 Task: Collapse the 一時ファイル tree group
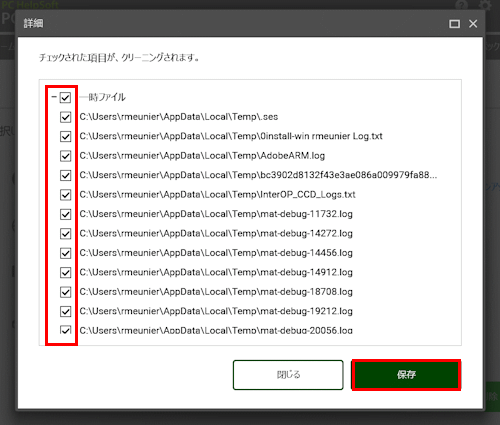click(54, 97)
